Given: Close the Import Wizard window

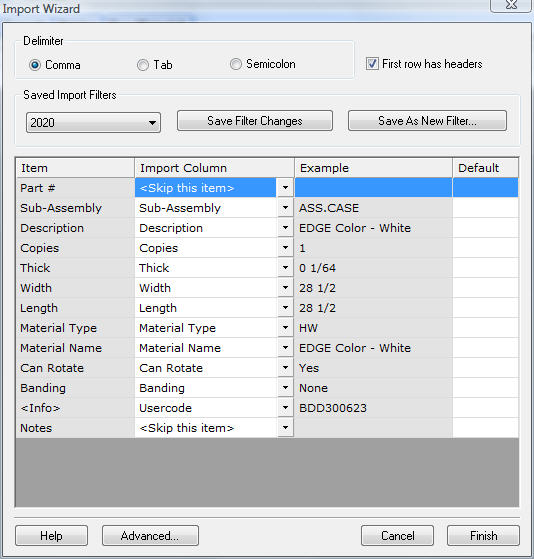Looking at the screenshot, I should pos(511,5).
